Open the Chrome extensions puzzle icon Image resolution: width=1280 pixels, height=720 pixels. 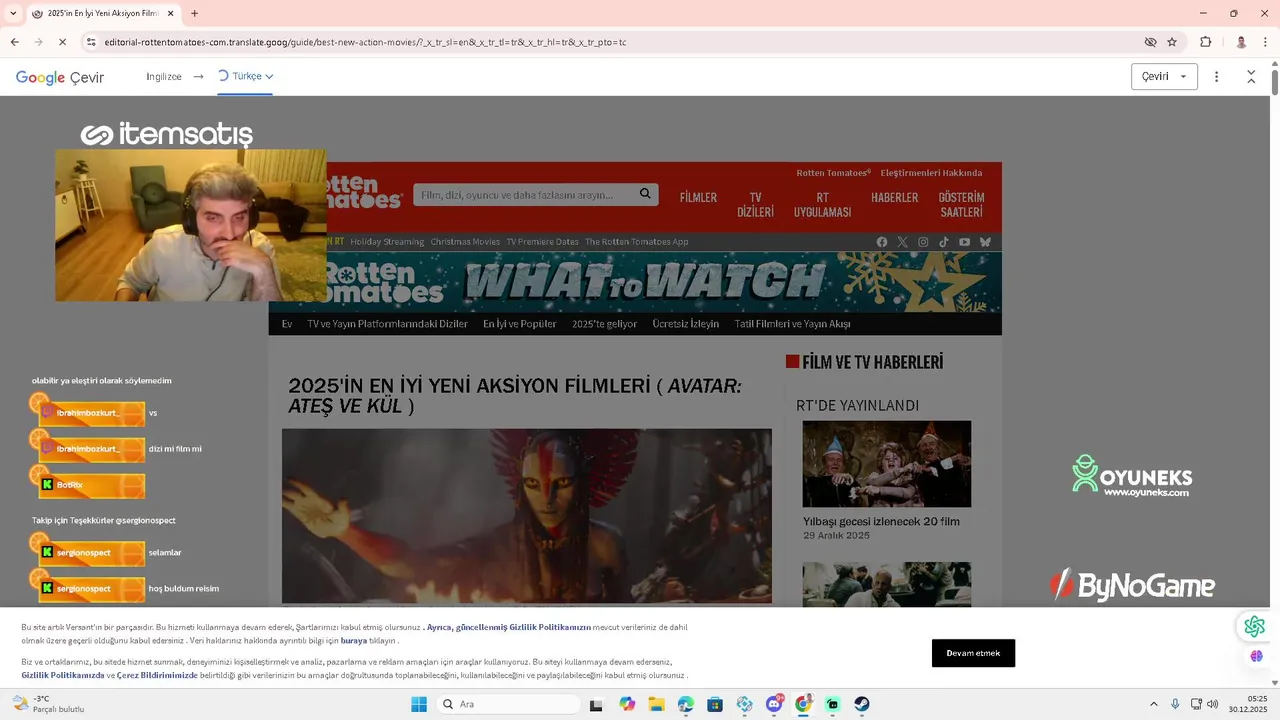point(1205,42)
